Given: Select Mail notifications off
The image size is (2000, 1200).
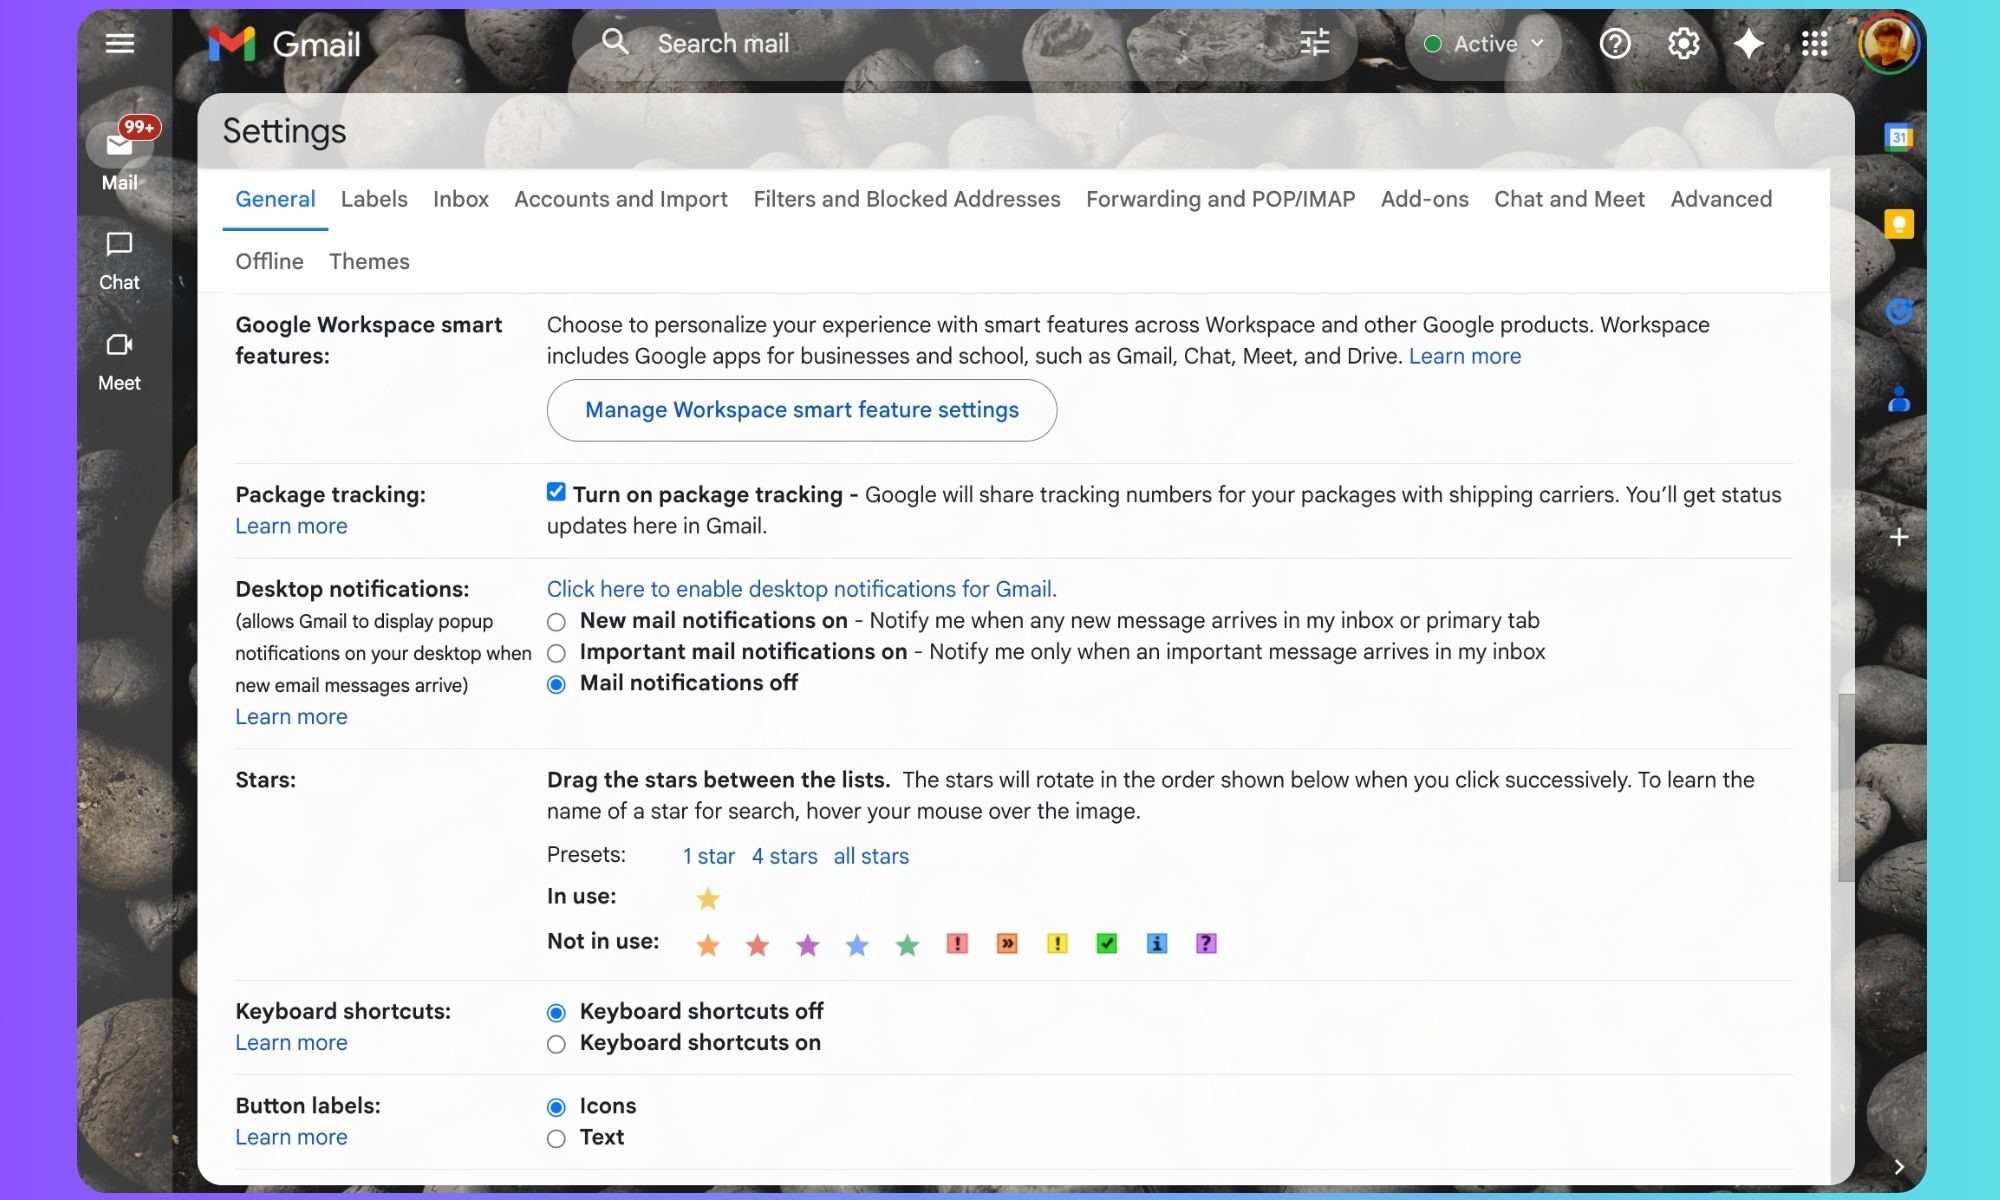Looking at the screenshot, I should click(556, 684).
